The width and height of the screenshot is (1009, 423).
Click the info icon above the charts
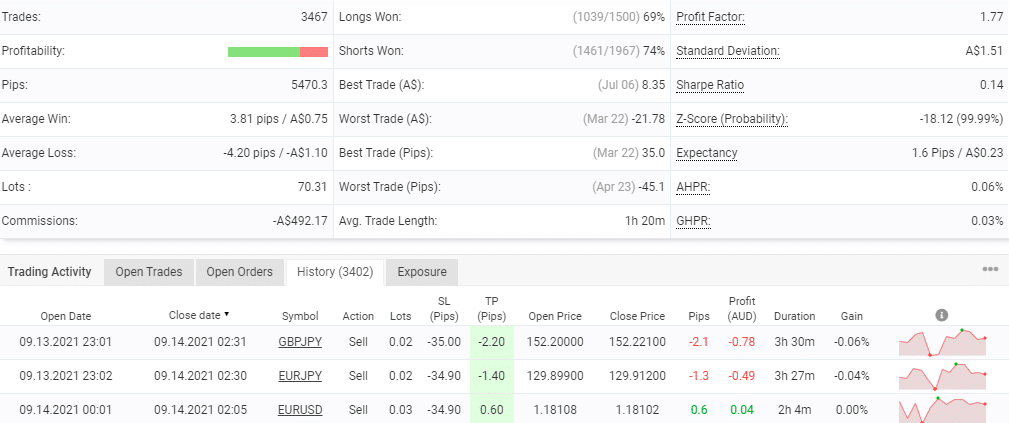tap(941, 315)
